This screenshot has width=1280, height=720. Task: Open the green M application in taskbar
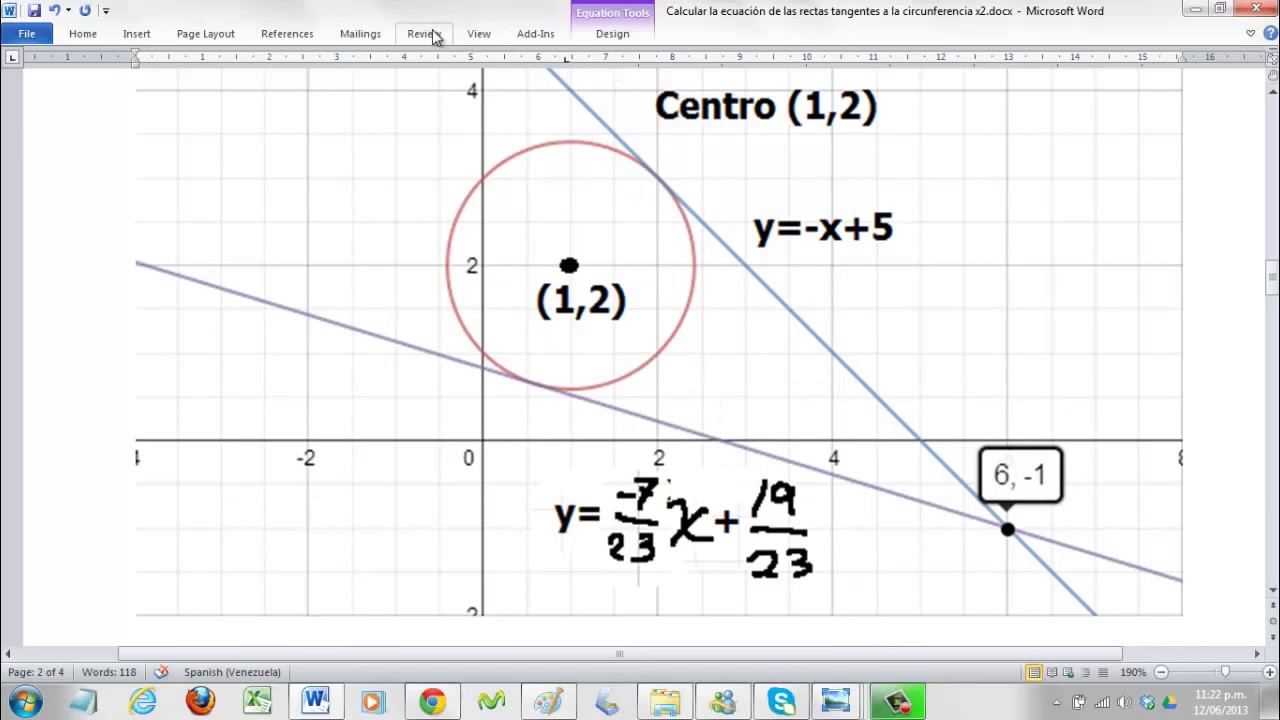491,702
